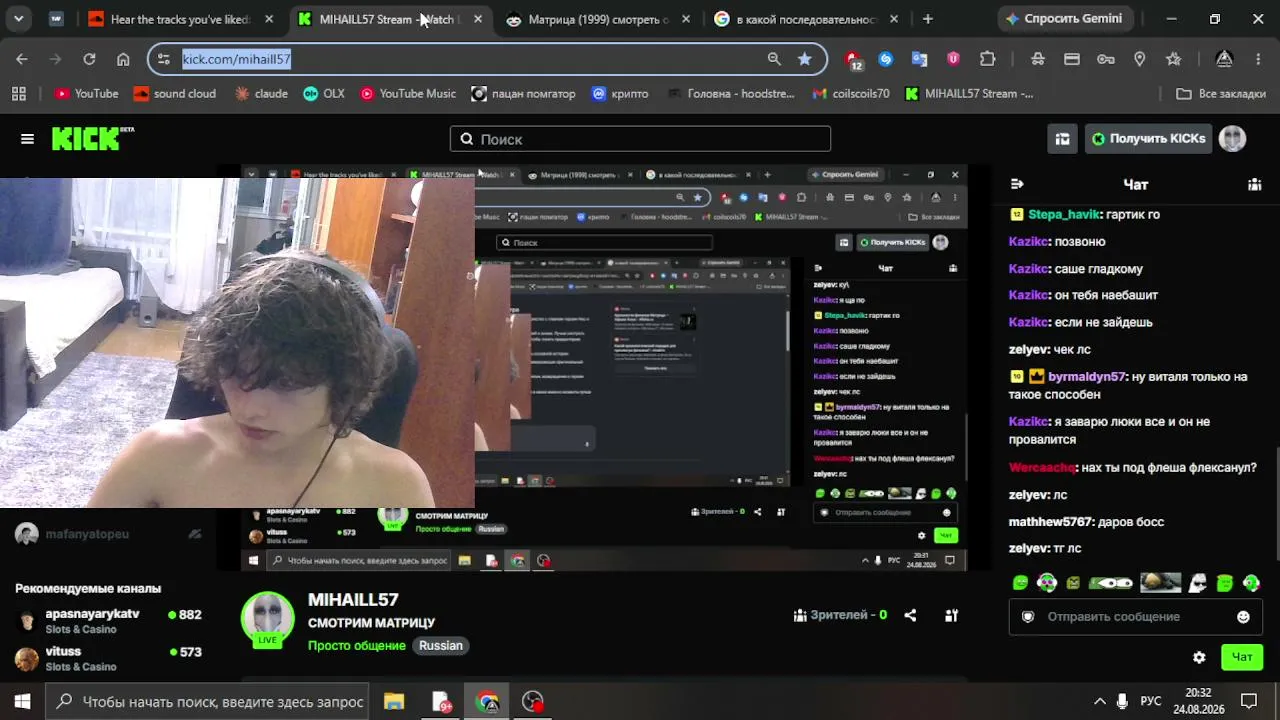
Task: Open recommended channel vituss
Action: click(x=108, y=659)
